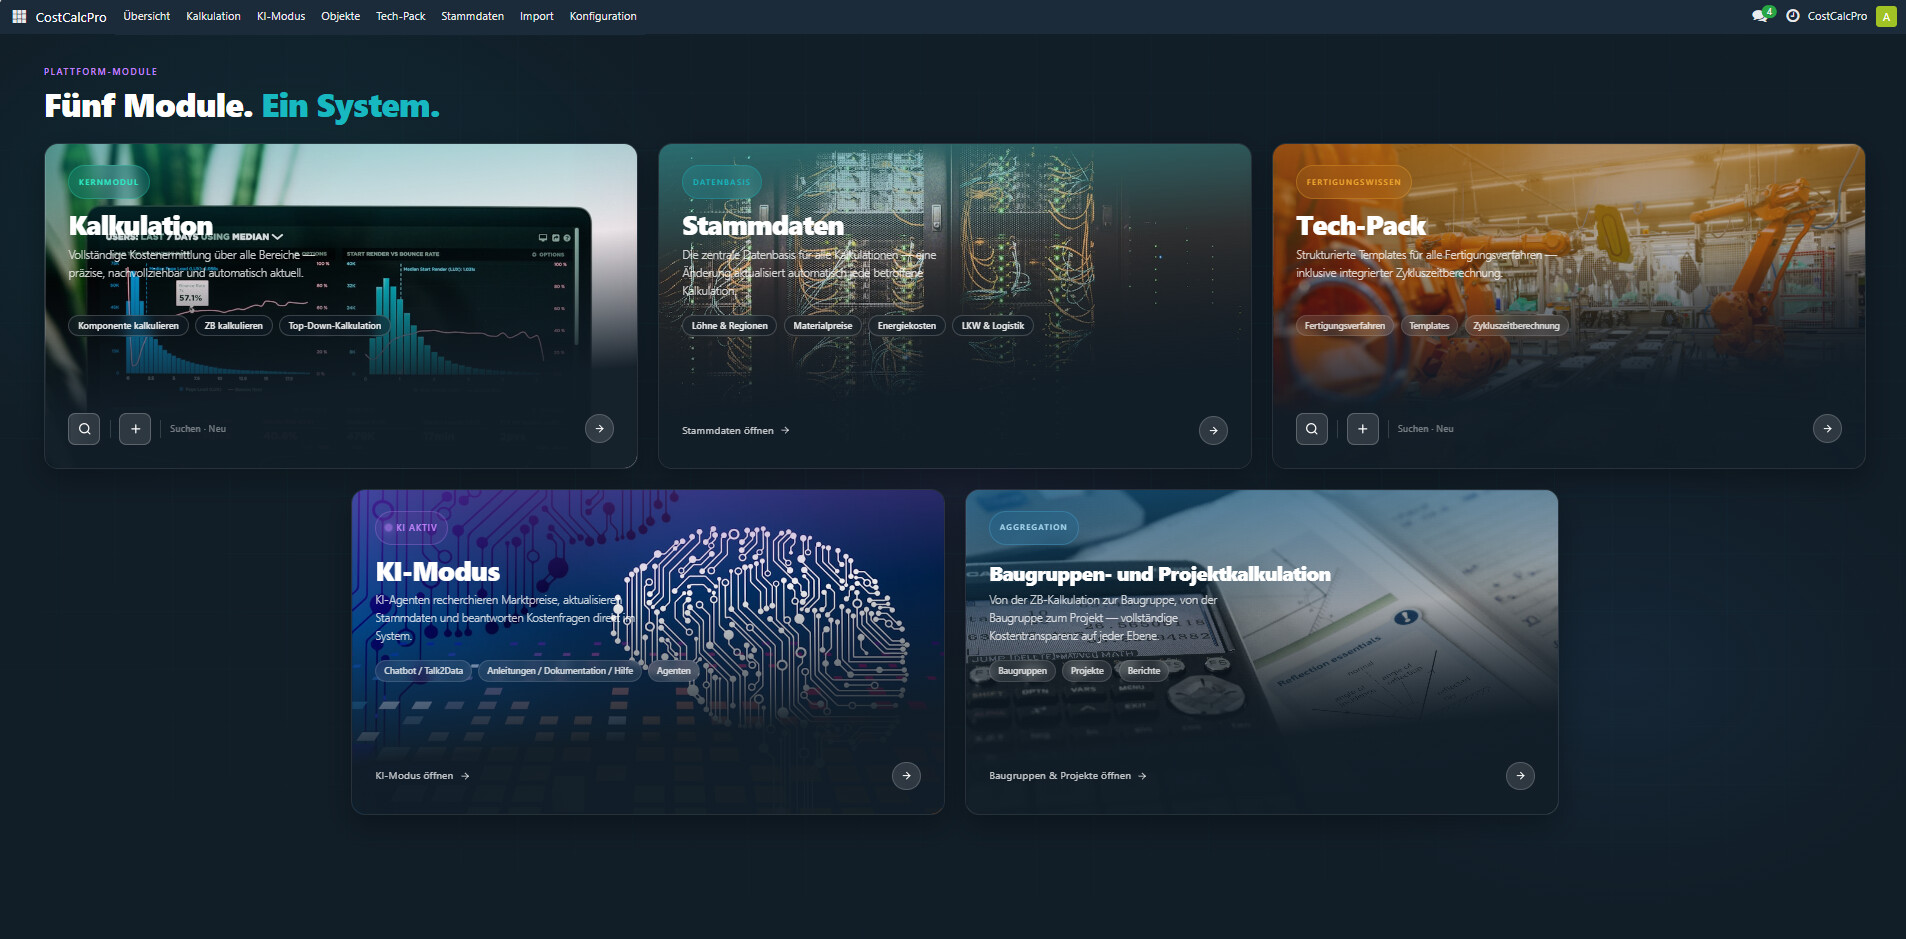Image resolution: width=1906 pixels, height=939 pixels.
Task: Select 'Projekte' chip in Baugruppen card
Action: [1087, 671]
